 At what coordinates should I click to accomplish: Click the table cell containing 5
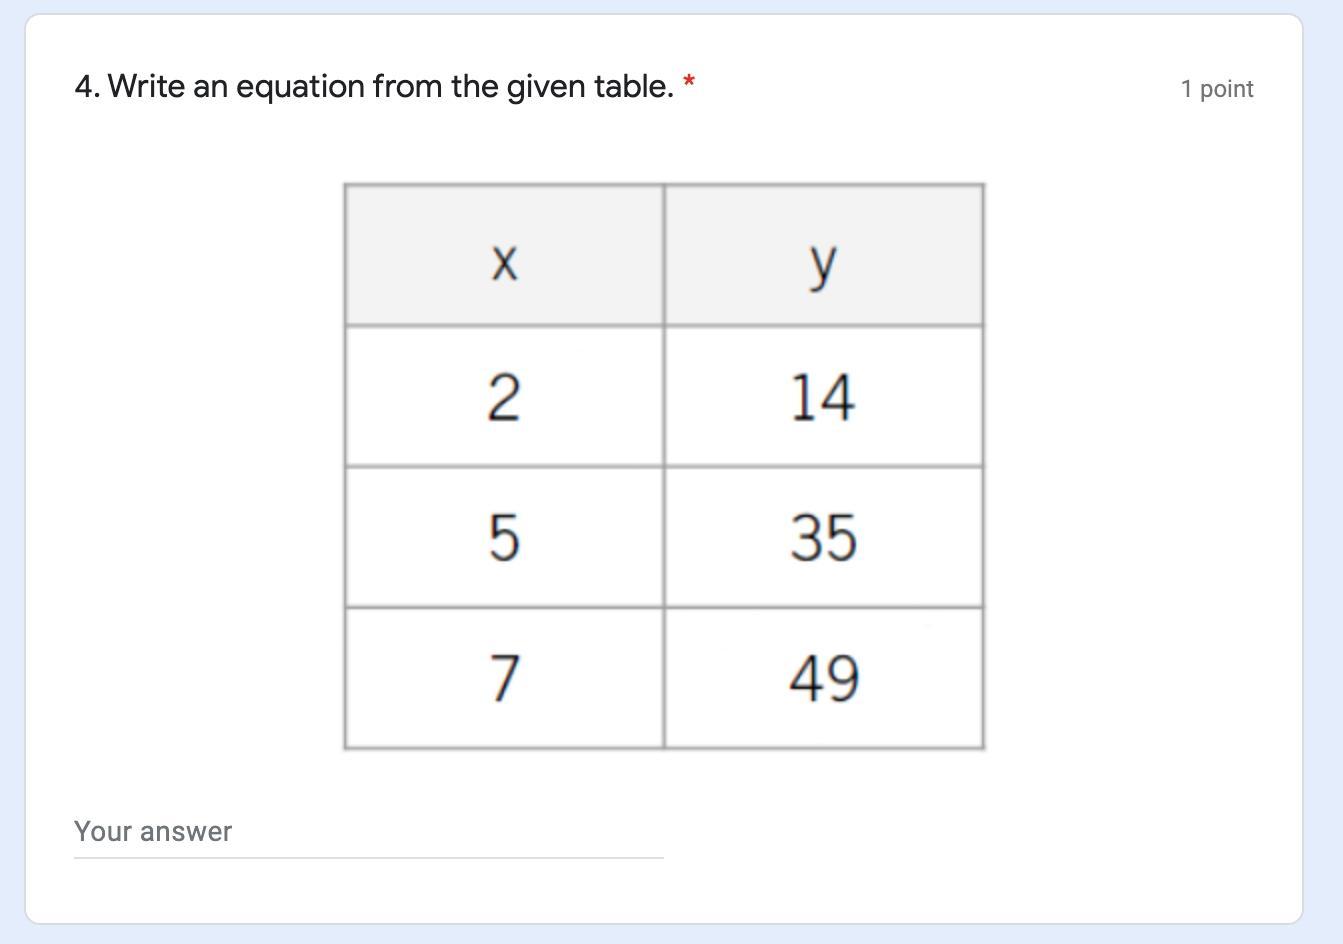tap(504, 537)
